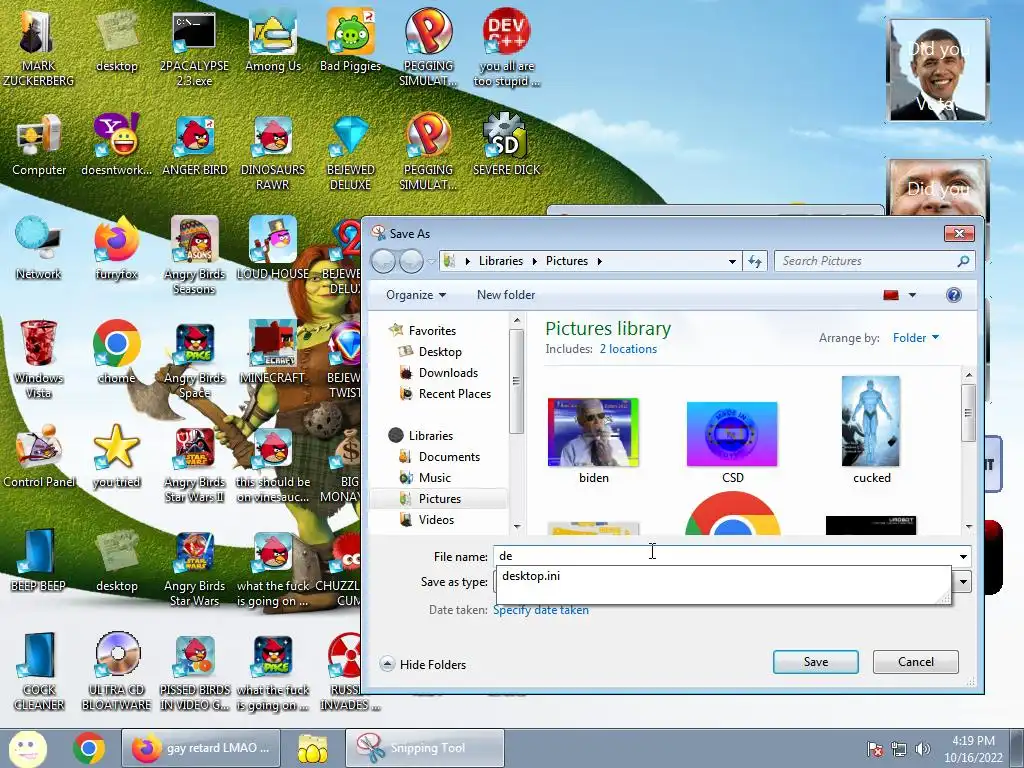Click the Firefox gay retard LMAO taskbar button
Screen dimensions: 1024x768
point(201,748)
